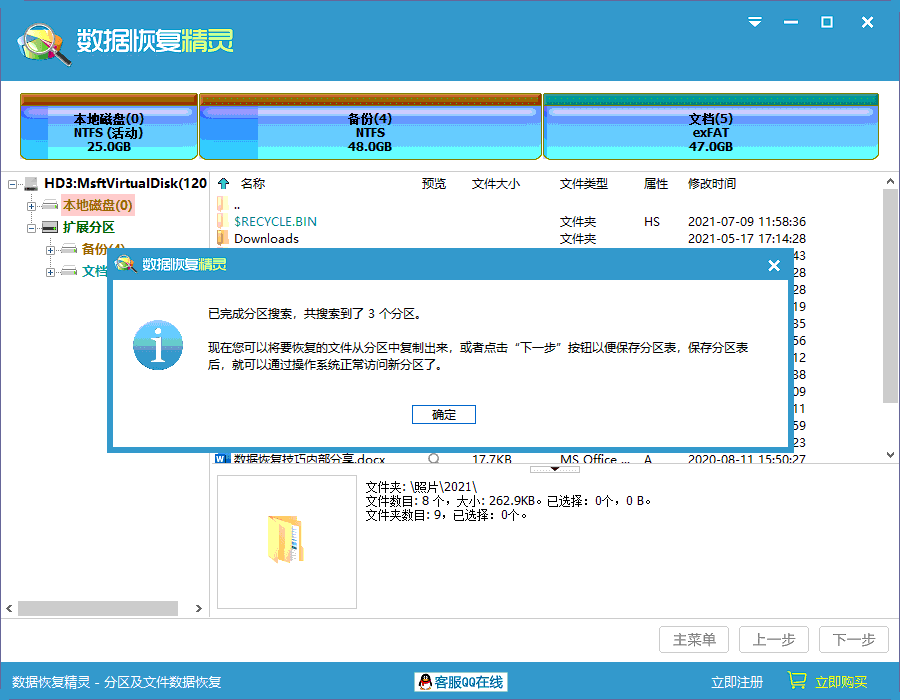Expand the 备份(4) tree node

coord(49,248)
